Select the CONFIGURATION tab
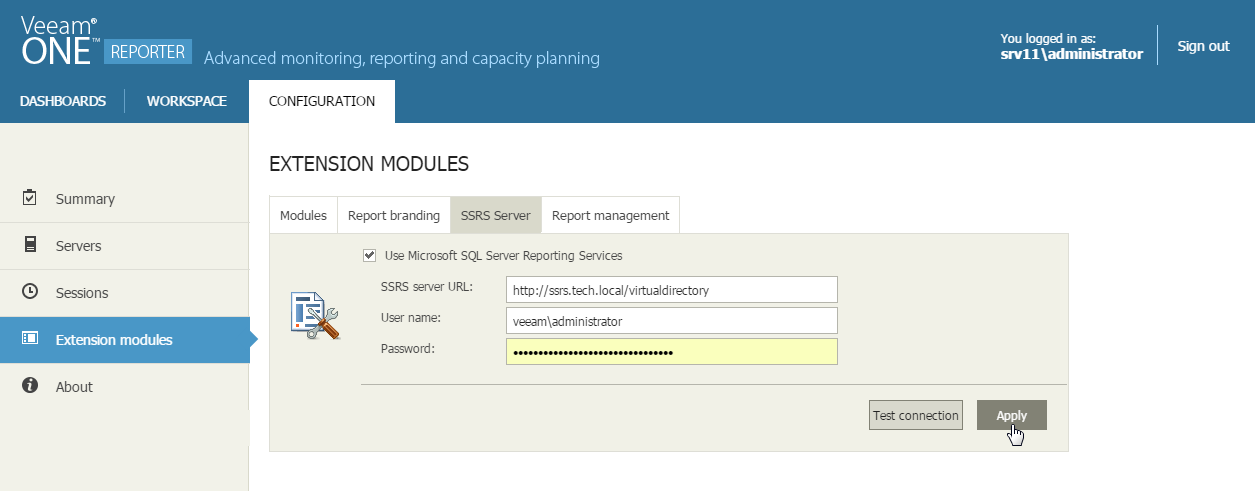Viewport: 1255px width, 491px height. (322, 101)
